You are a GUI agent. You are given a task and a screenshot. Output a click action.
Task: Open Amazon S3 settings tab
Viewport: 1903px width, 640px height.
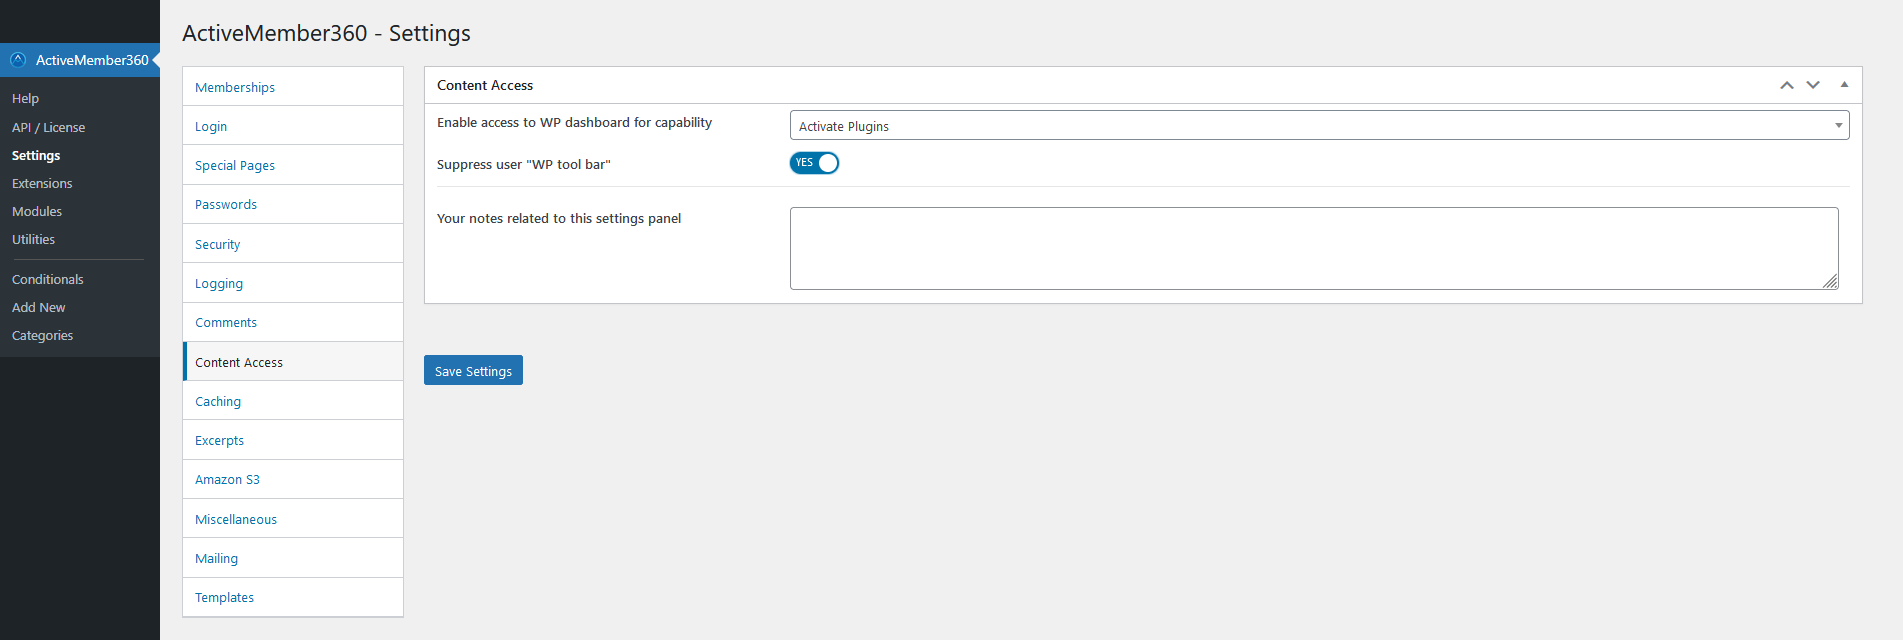293,479
